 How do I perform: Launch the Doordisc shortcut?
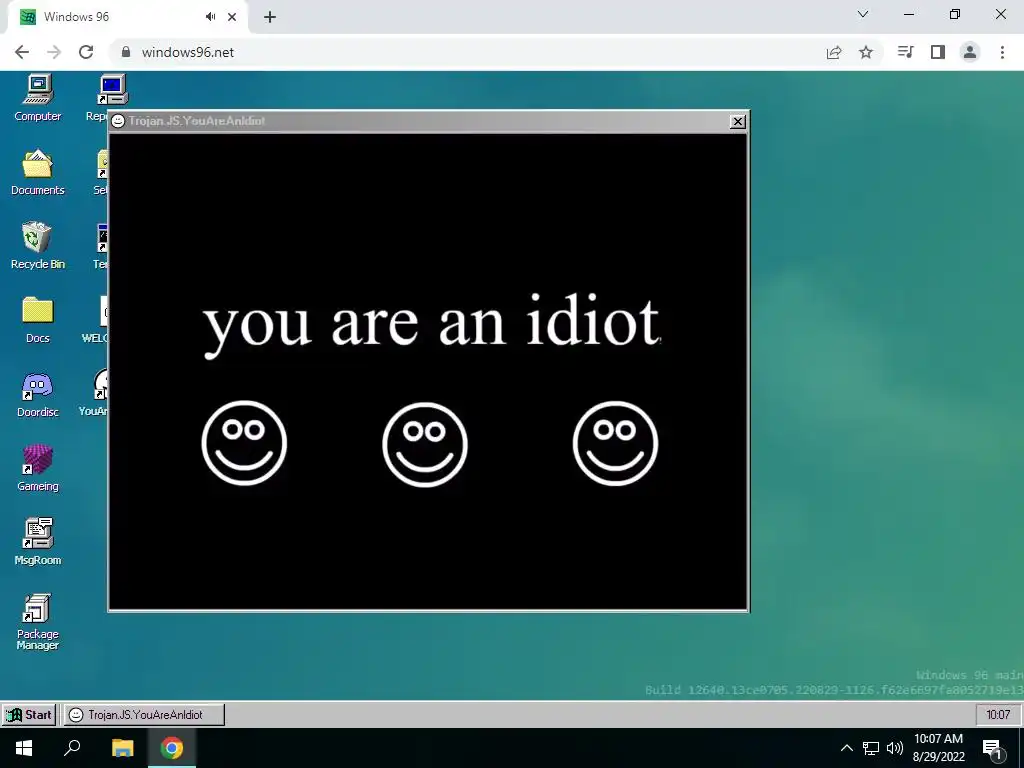38,394
